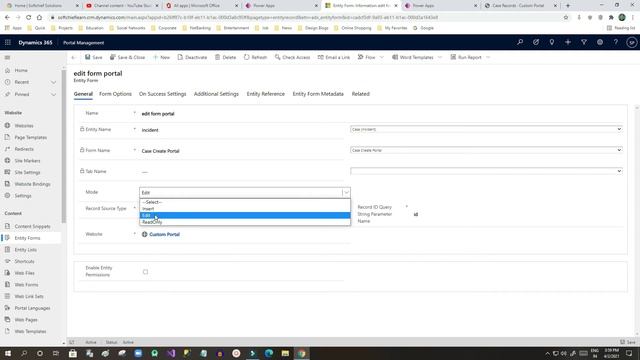640x360 pixels.
Task: Open Websites in sidebar
Action: tap(24, 126)
